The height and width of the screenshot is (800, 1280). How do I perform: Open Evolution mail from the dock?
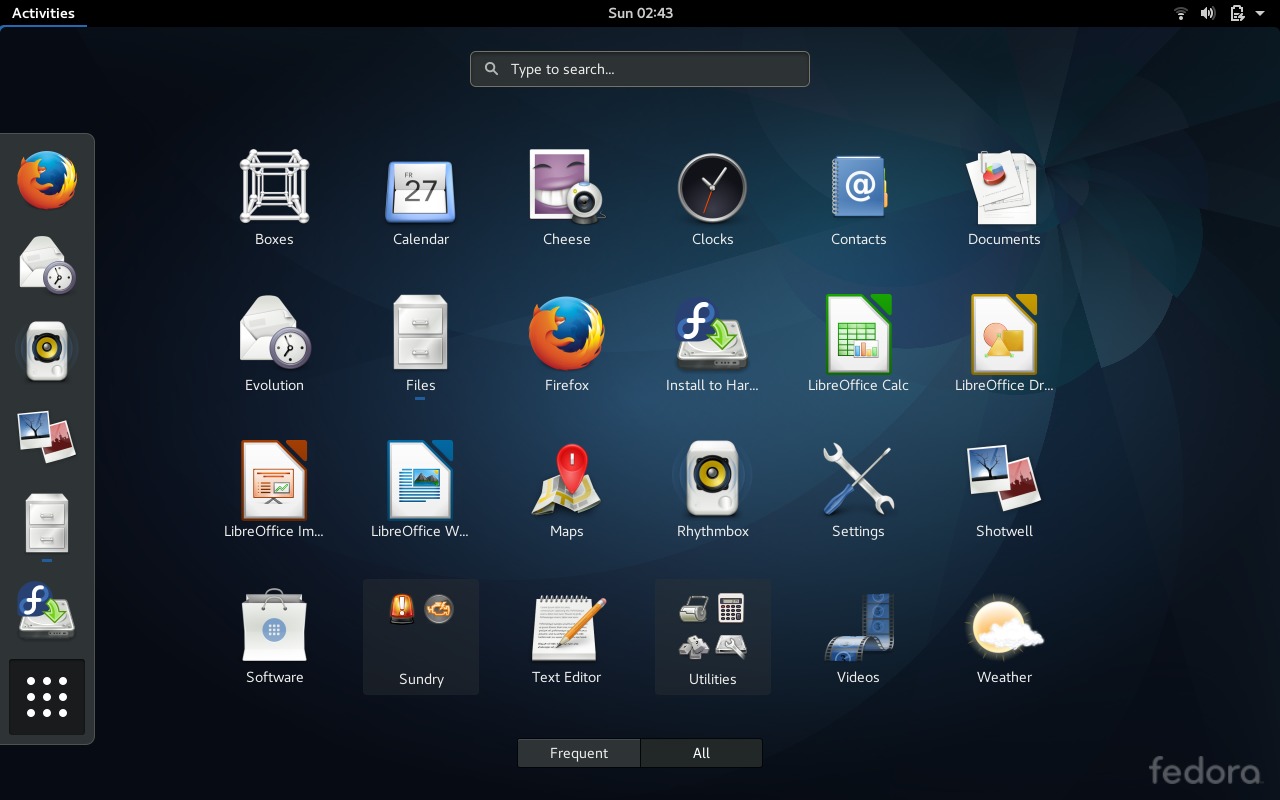(47, 263)
